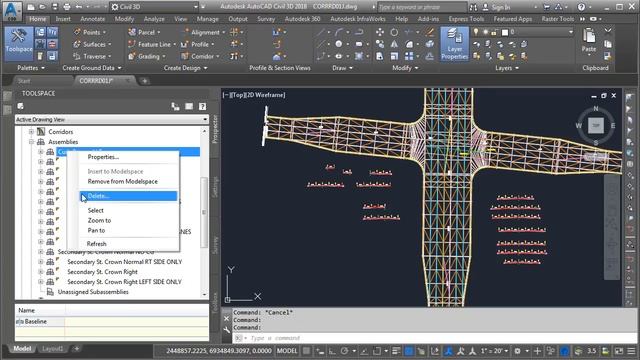Select Secondary St. Crown Normal RT SIDE ONLY
Image resolution: width=640 pixels, height=360 pixels.
click(x=124, y=262)
